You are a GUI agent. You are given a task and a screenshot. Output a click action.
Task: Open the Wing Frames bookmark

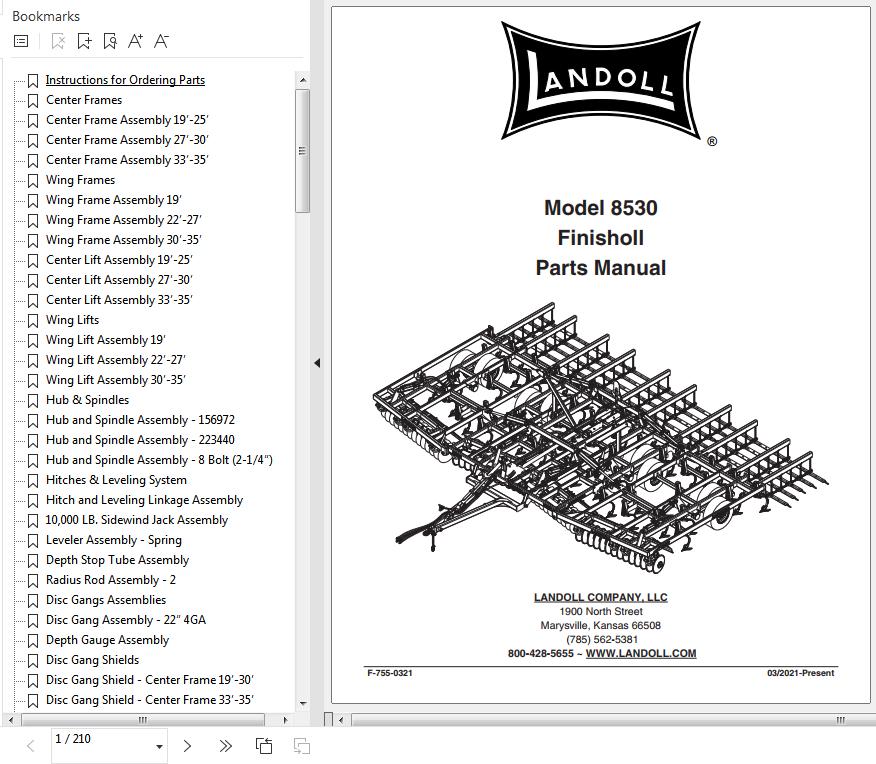80,180
